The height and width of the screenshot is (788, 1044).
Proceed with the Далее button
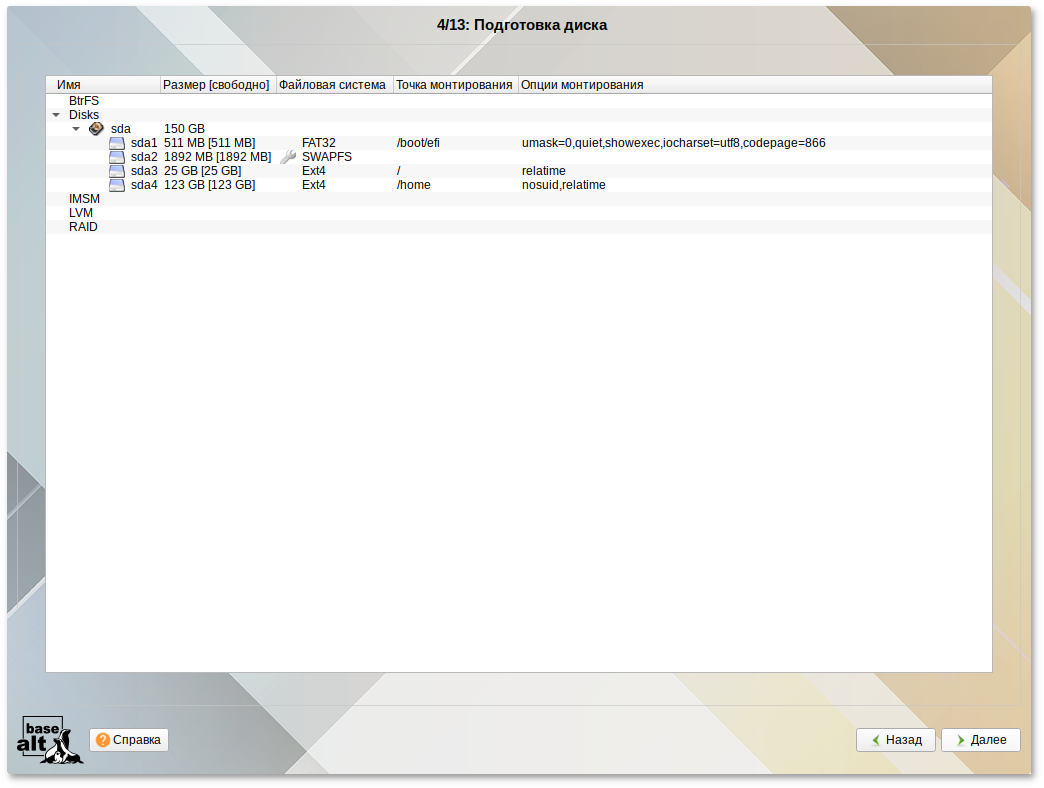980,740
